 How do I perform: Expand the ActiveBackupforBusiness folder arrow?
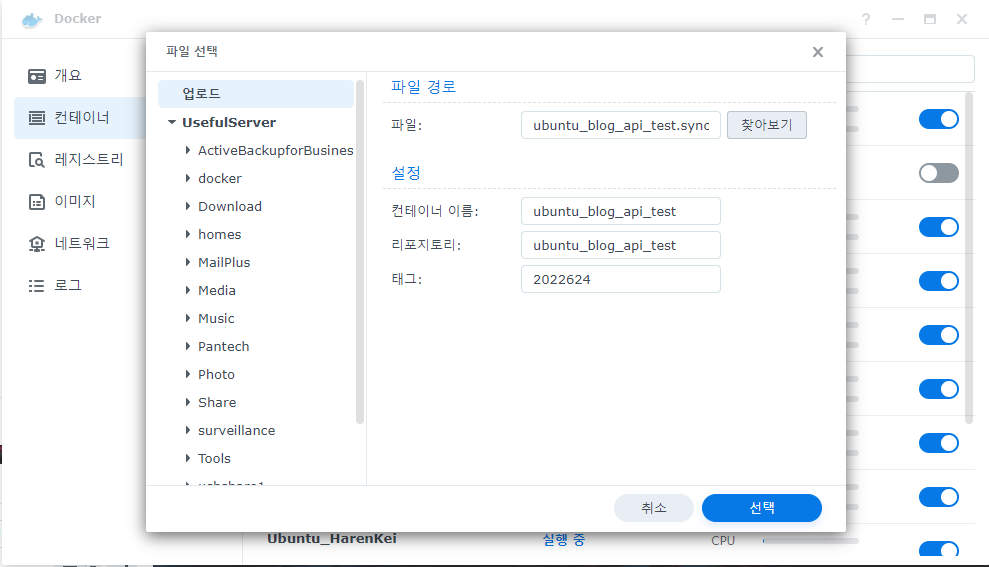click(x=187, y=150)
